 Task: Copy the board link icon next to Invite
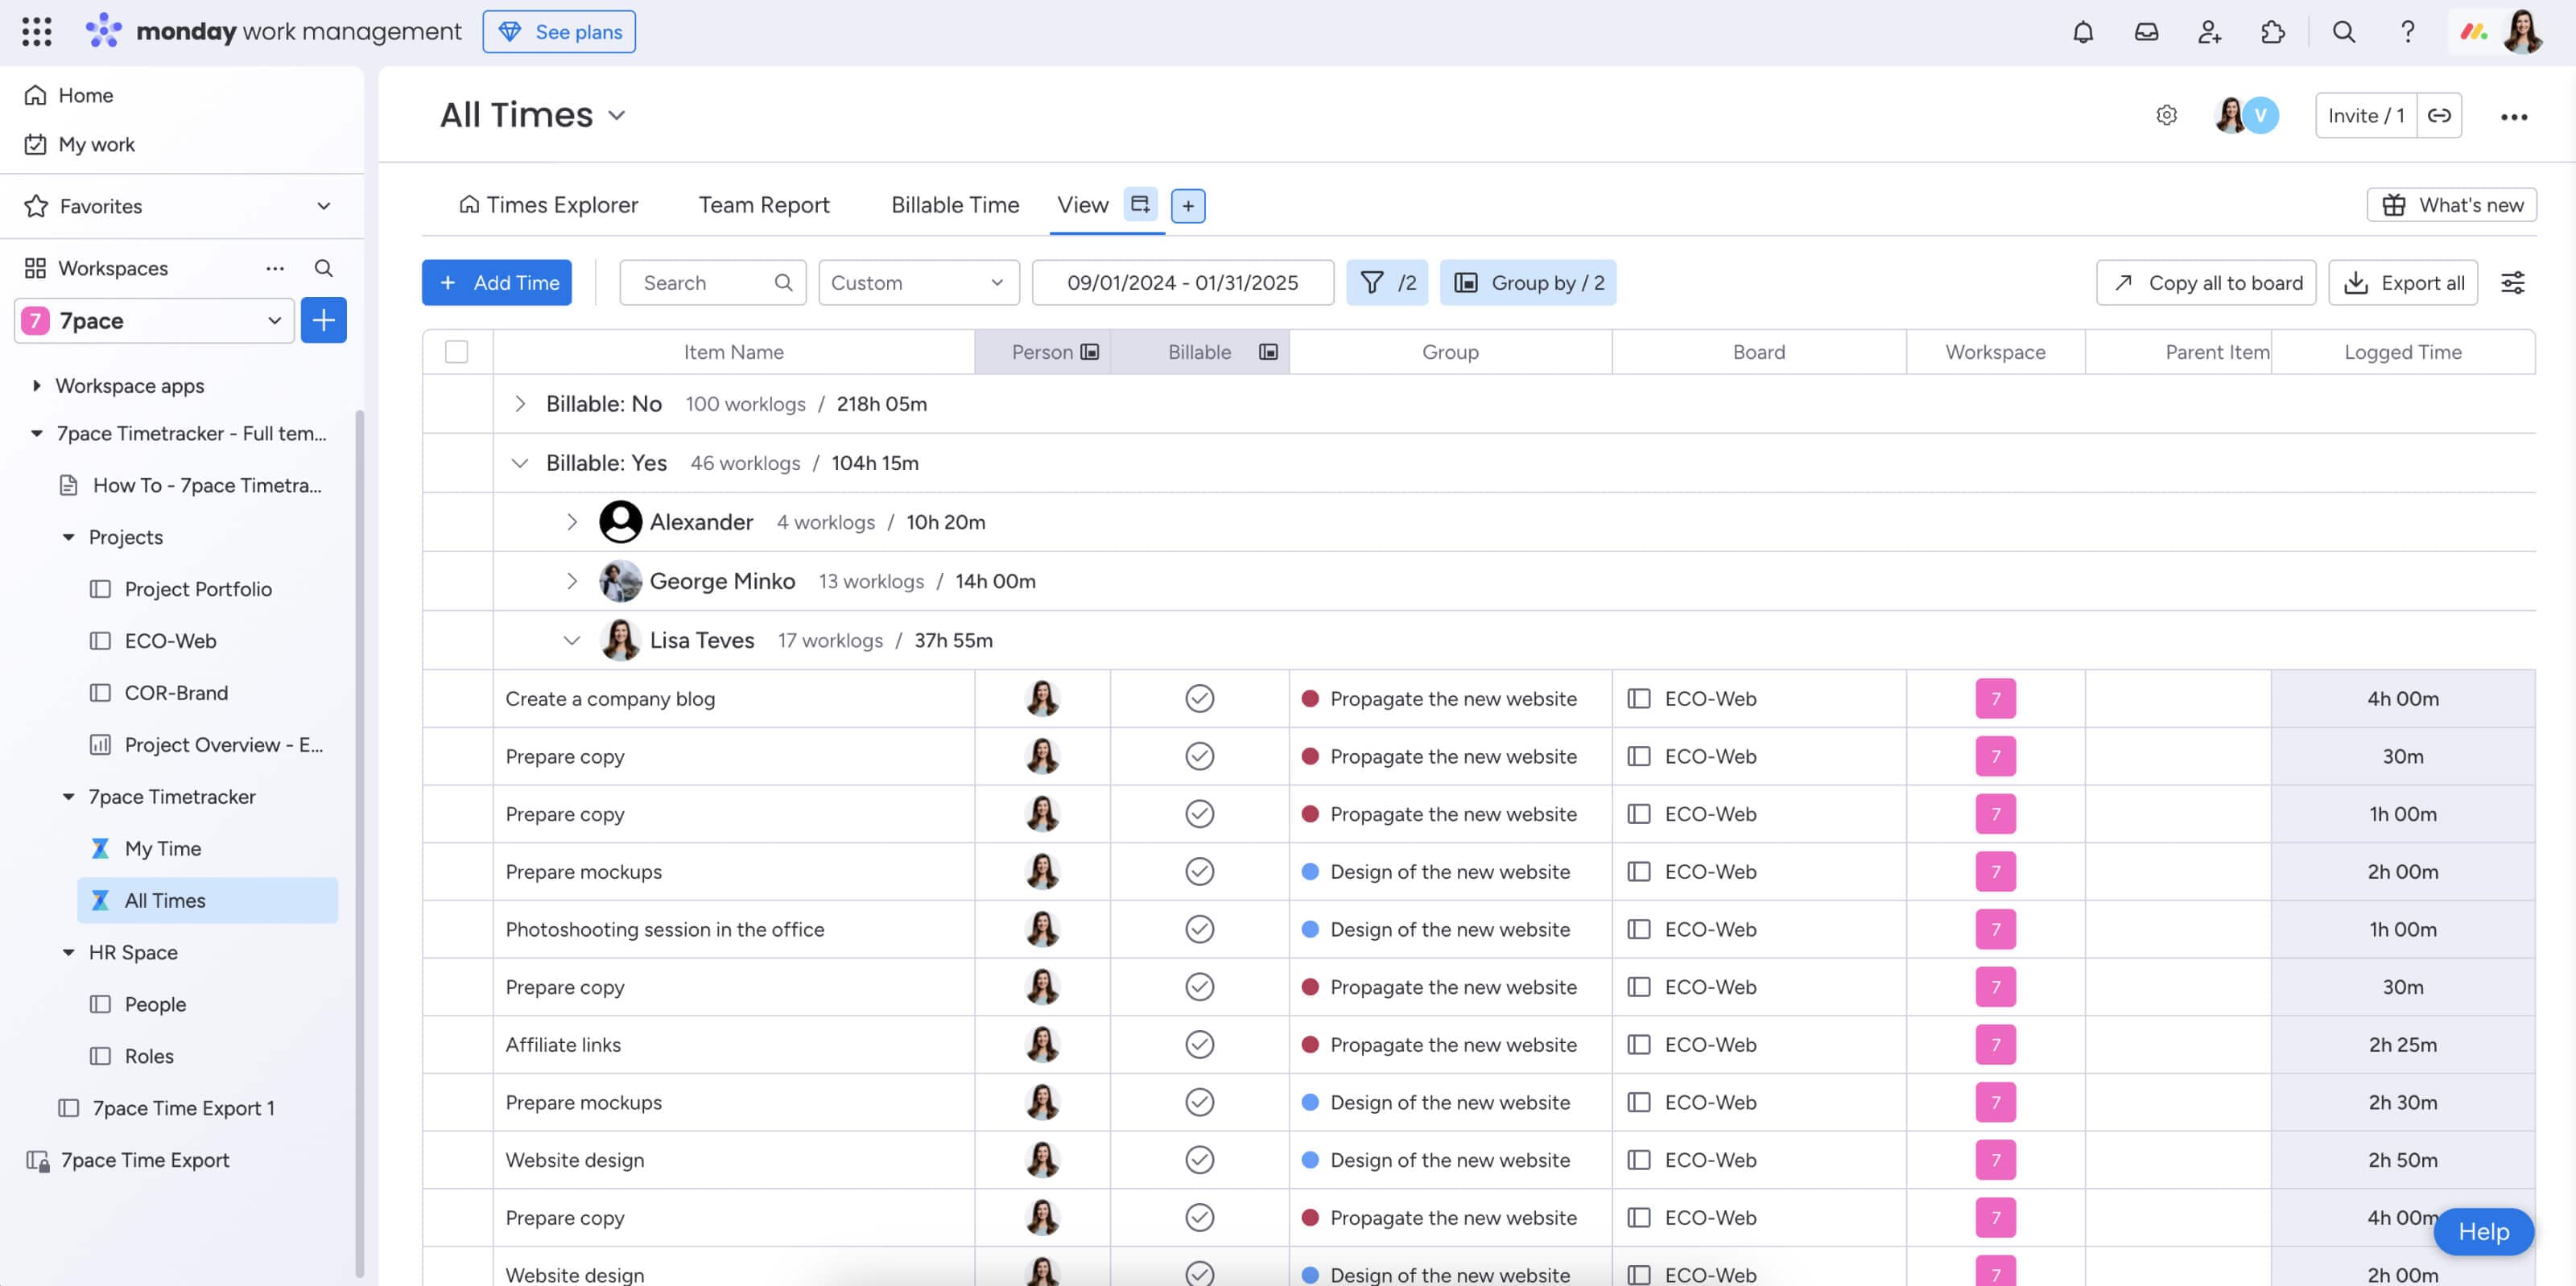pos(2439,115)
